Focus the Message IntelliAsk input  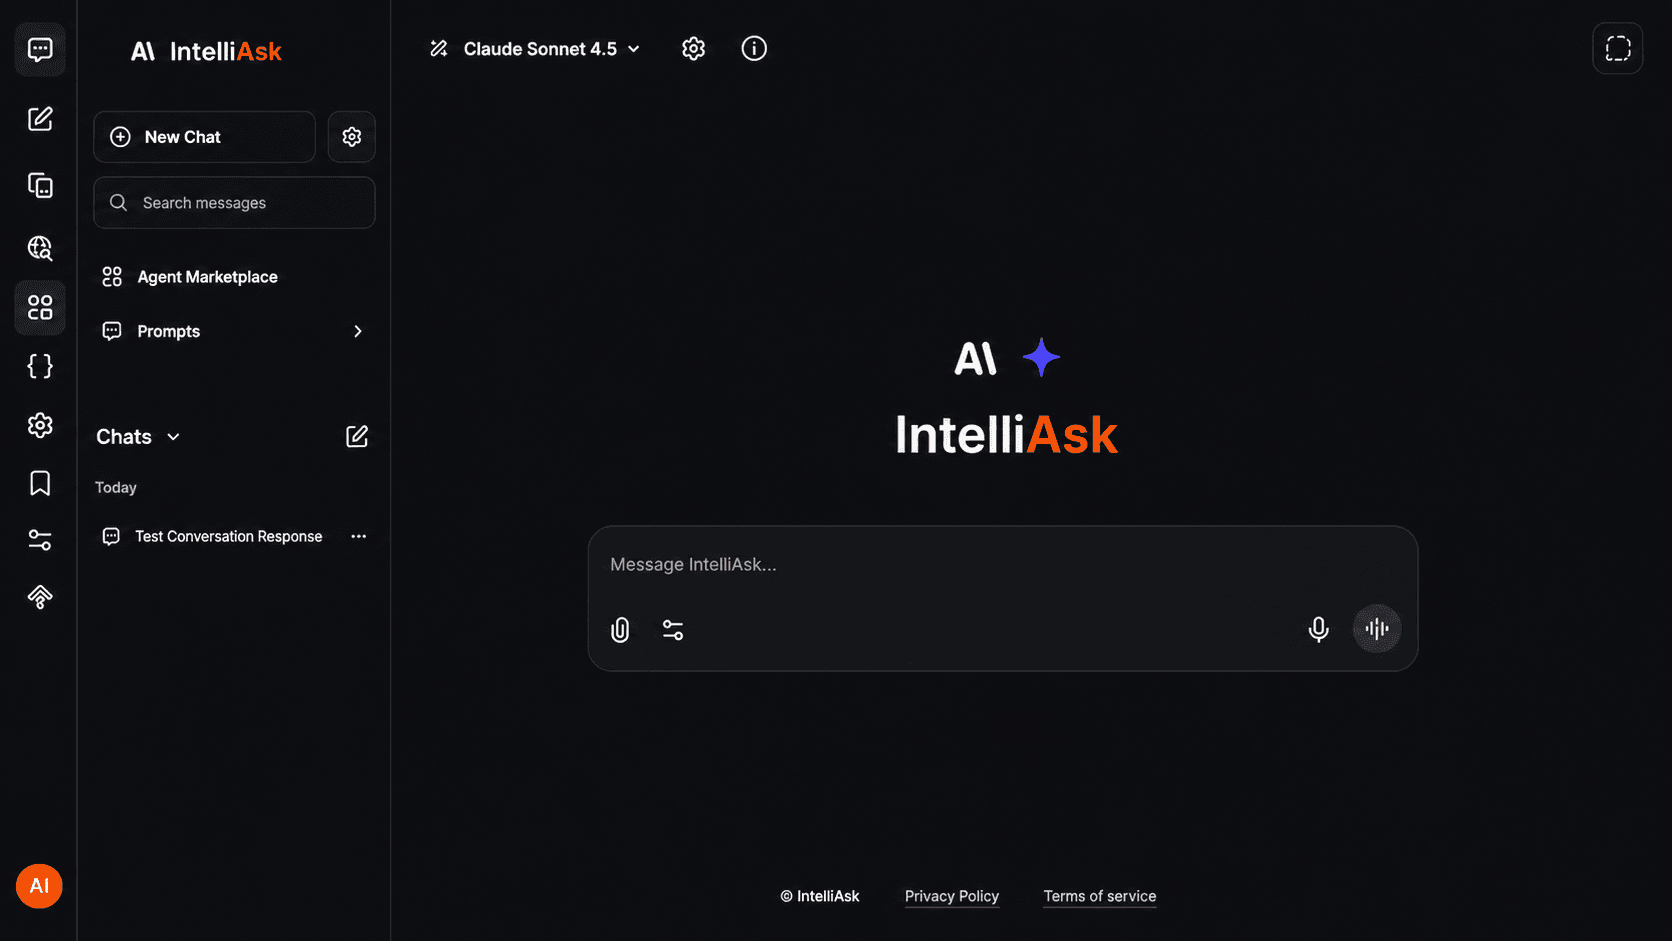pos(1002,565)
